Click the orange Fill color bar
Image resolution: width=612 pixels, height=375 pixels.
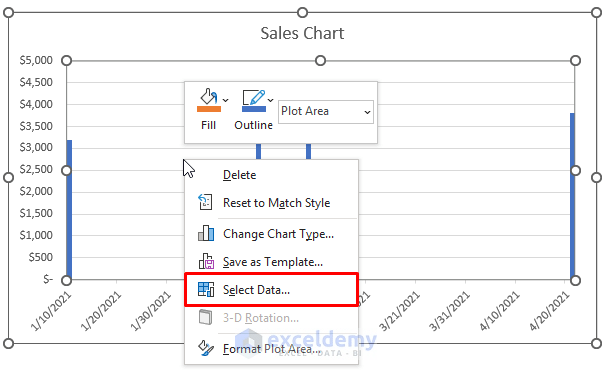[209, 109]
